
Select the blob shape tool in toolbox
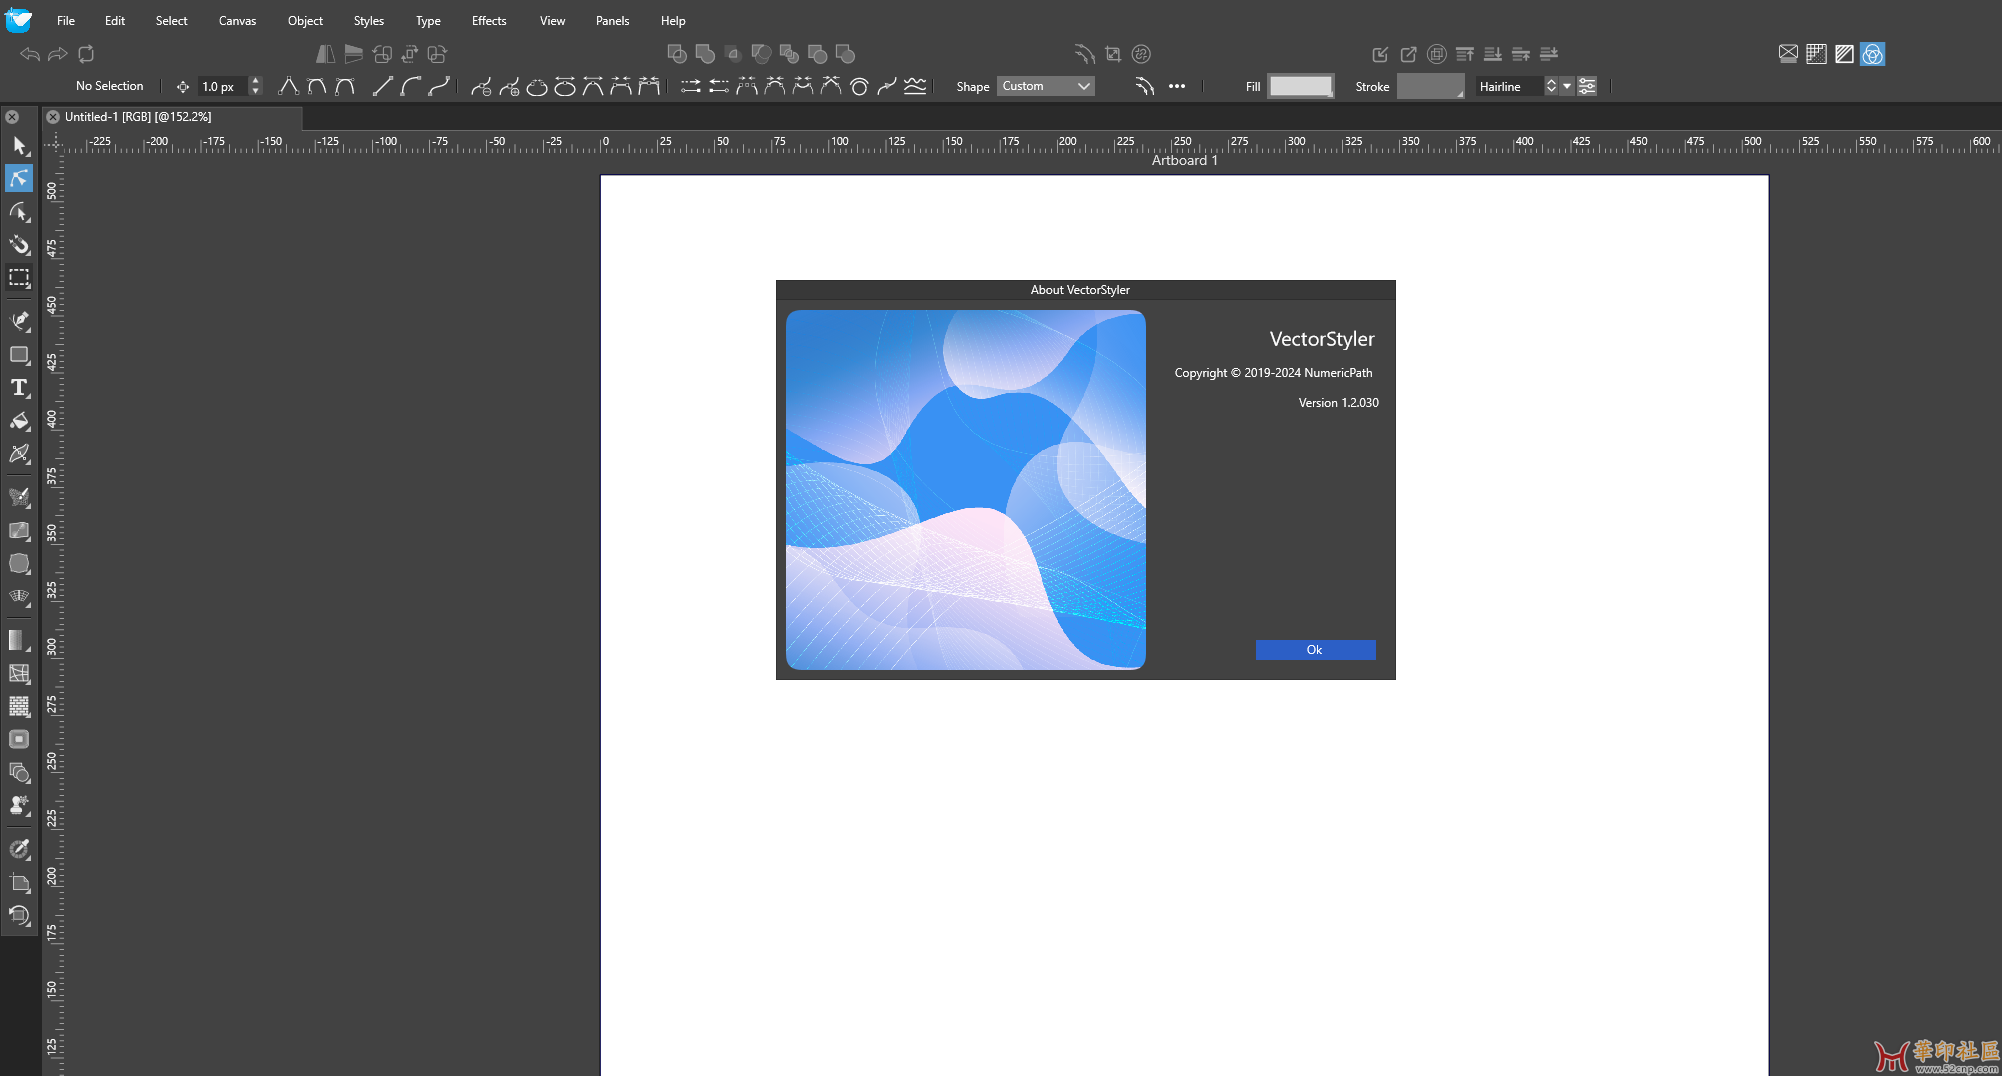[19, 564]
